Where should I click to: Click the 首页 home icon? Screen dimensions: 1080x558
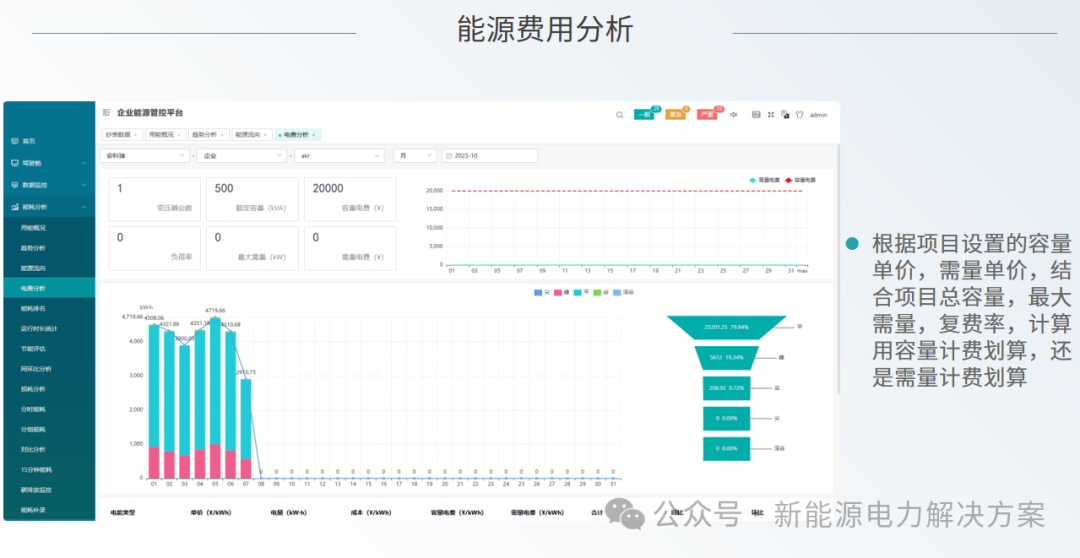pyautogui.click(x=15, y=141)
